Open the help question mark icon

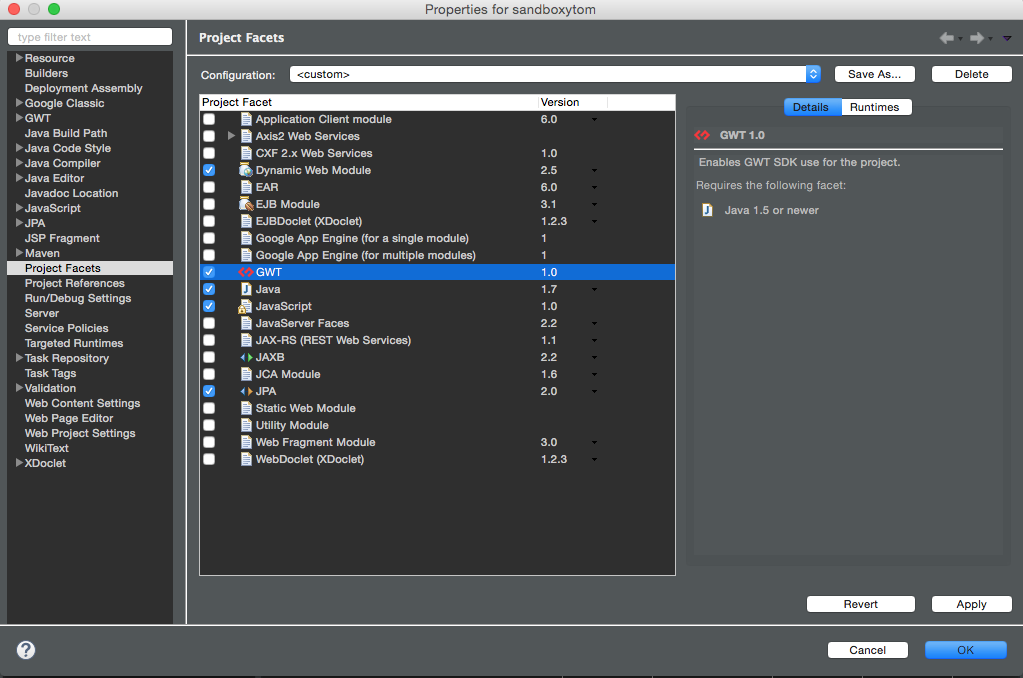pyautogui.click(x=26, y=650)
